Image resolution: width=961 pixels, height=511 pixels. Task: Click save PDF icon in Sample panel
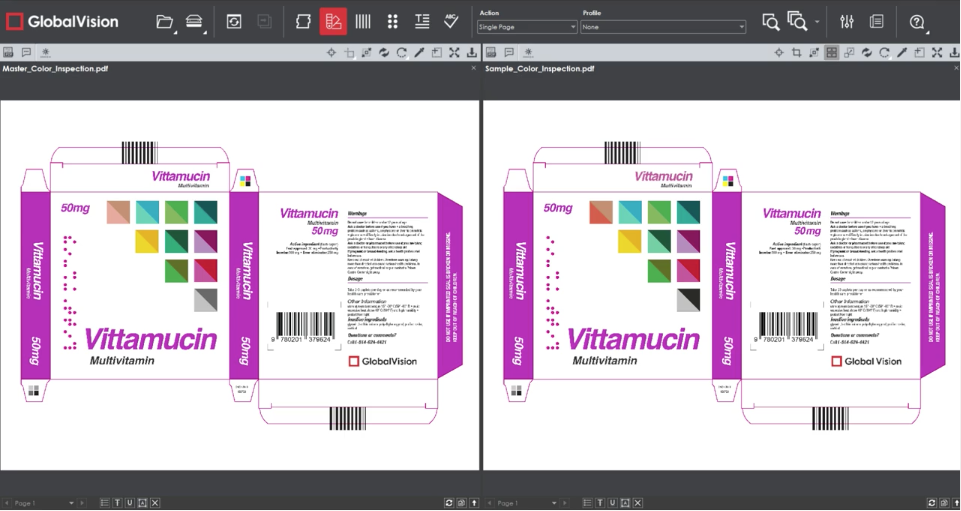pyautogui.click(x=491, y=53)
